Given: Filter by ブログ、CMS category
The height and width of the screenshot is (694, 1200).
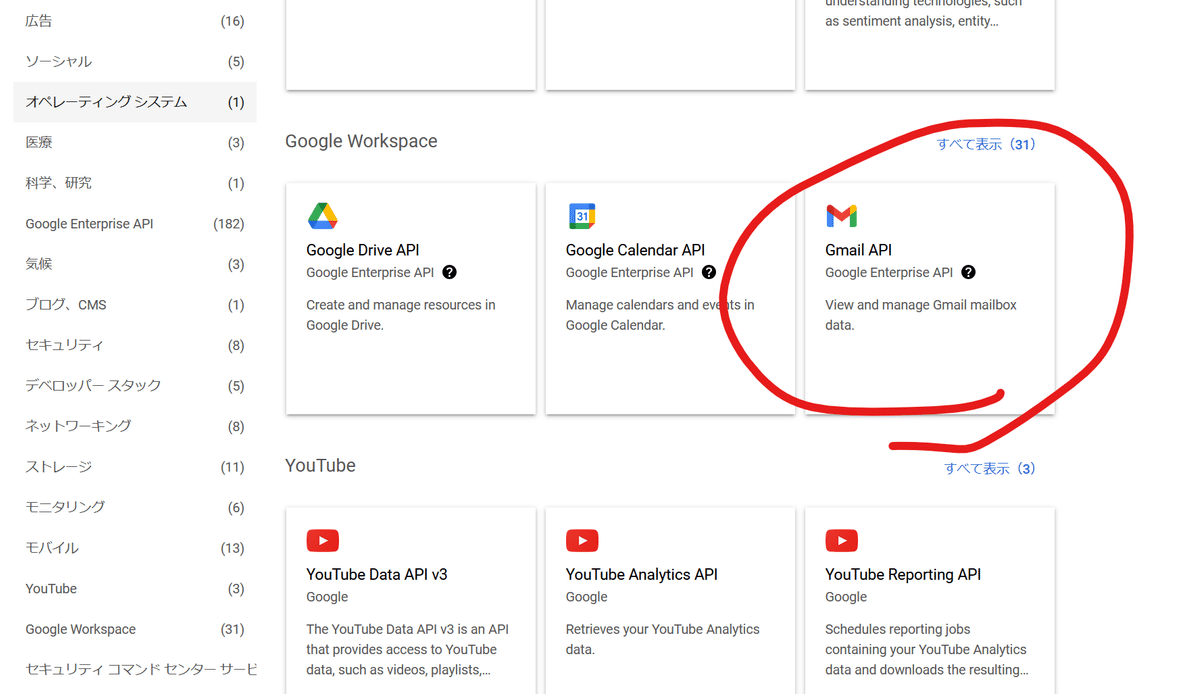Looking at the screenshot, I should [x=135, y=305].
